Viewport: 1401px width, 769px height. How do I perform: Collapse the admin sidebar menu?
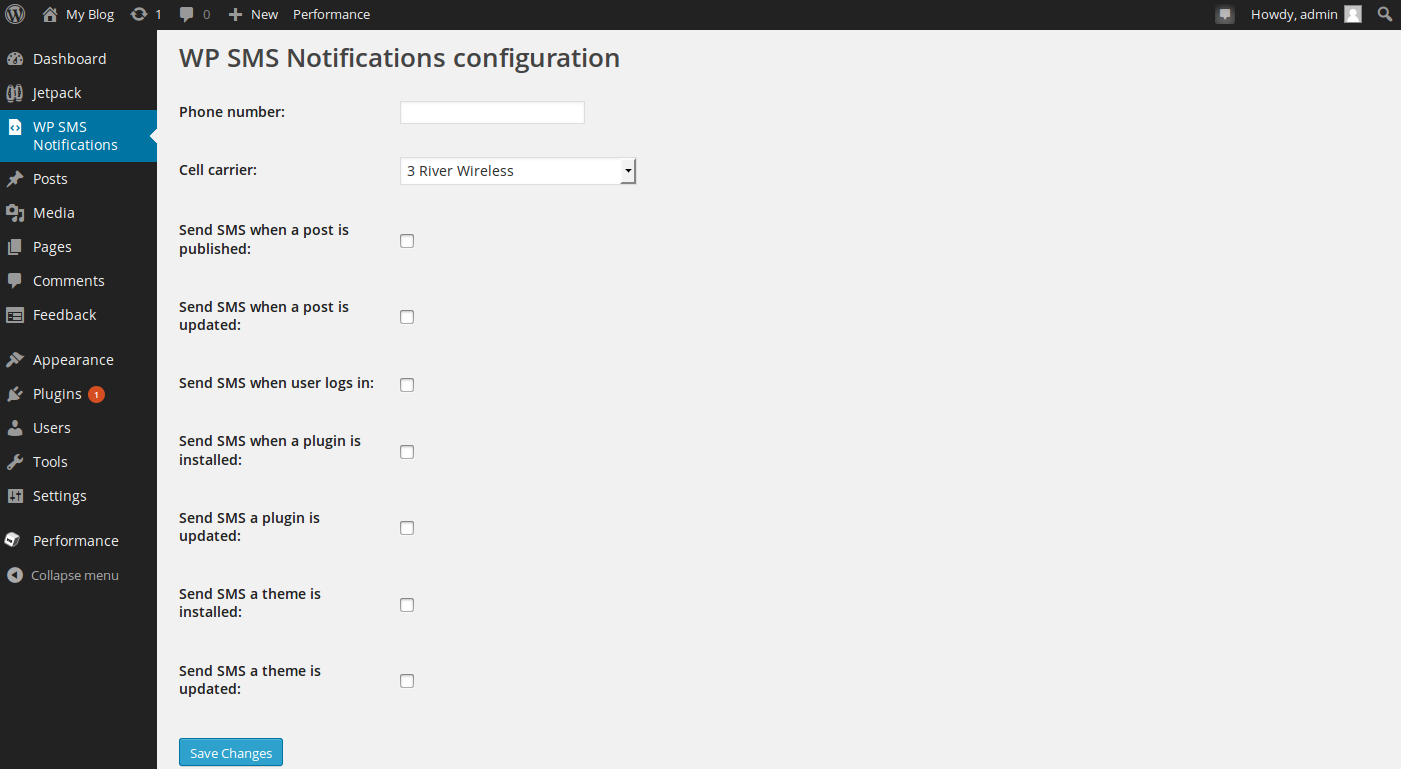coord(62,576)
